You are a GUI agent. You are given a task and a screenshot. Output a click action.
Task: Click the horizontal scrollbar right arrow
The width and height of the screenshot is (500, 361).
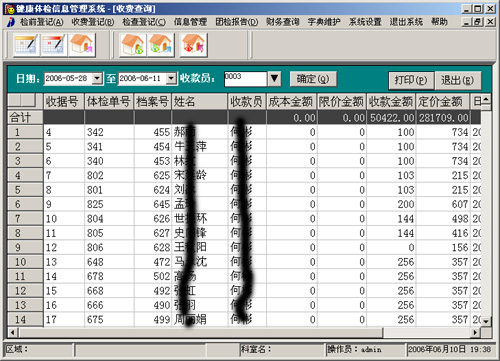(x=475, y=332)
